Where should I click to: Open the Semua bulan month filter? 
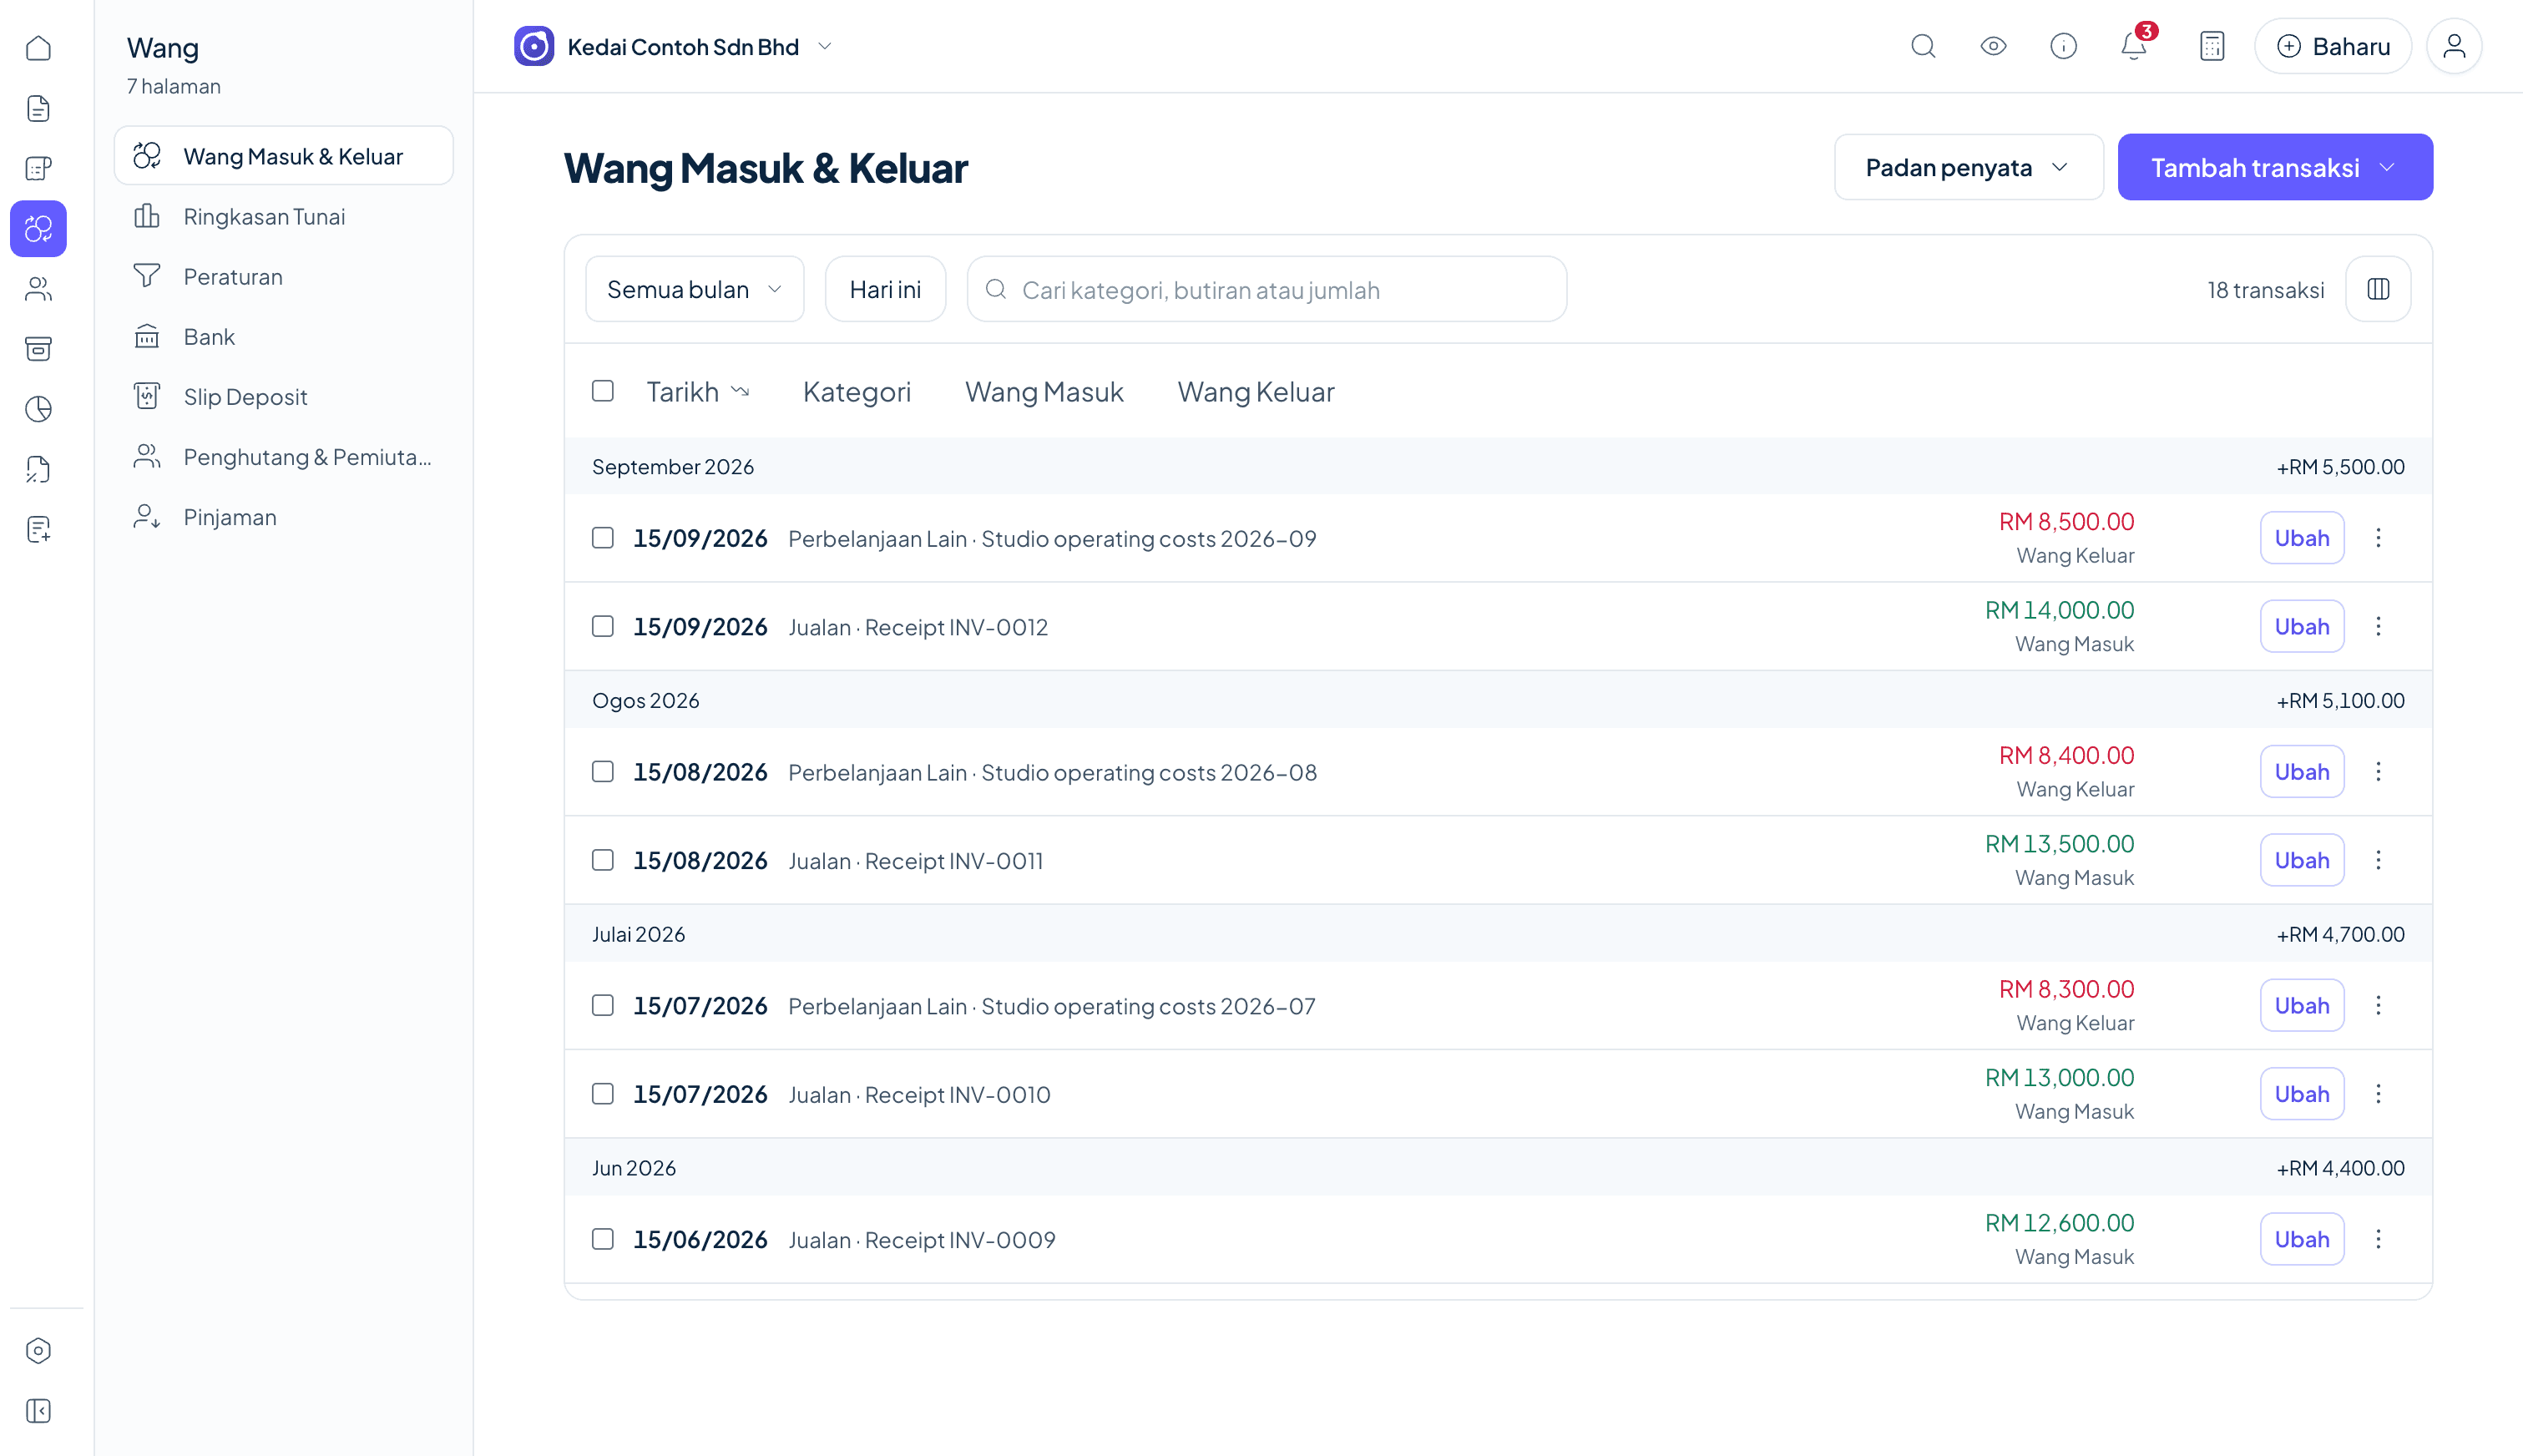pyautogui.click(x=694, y=289)
